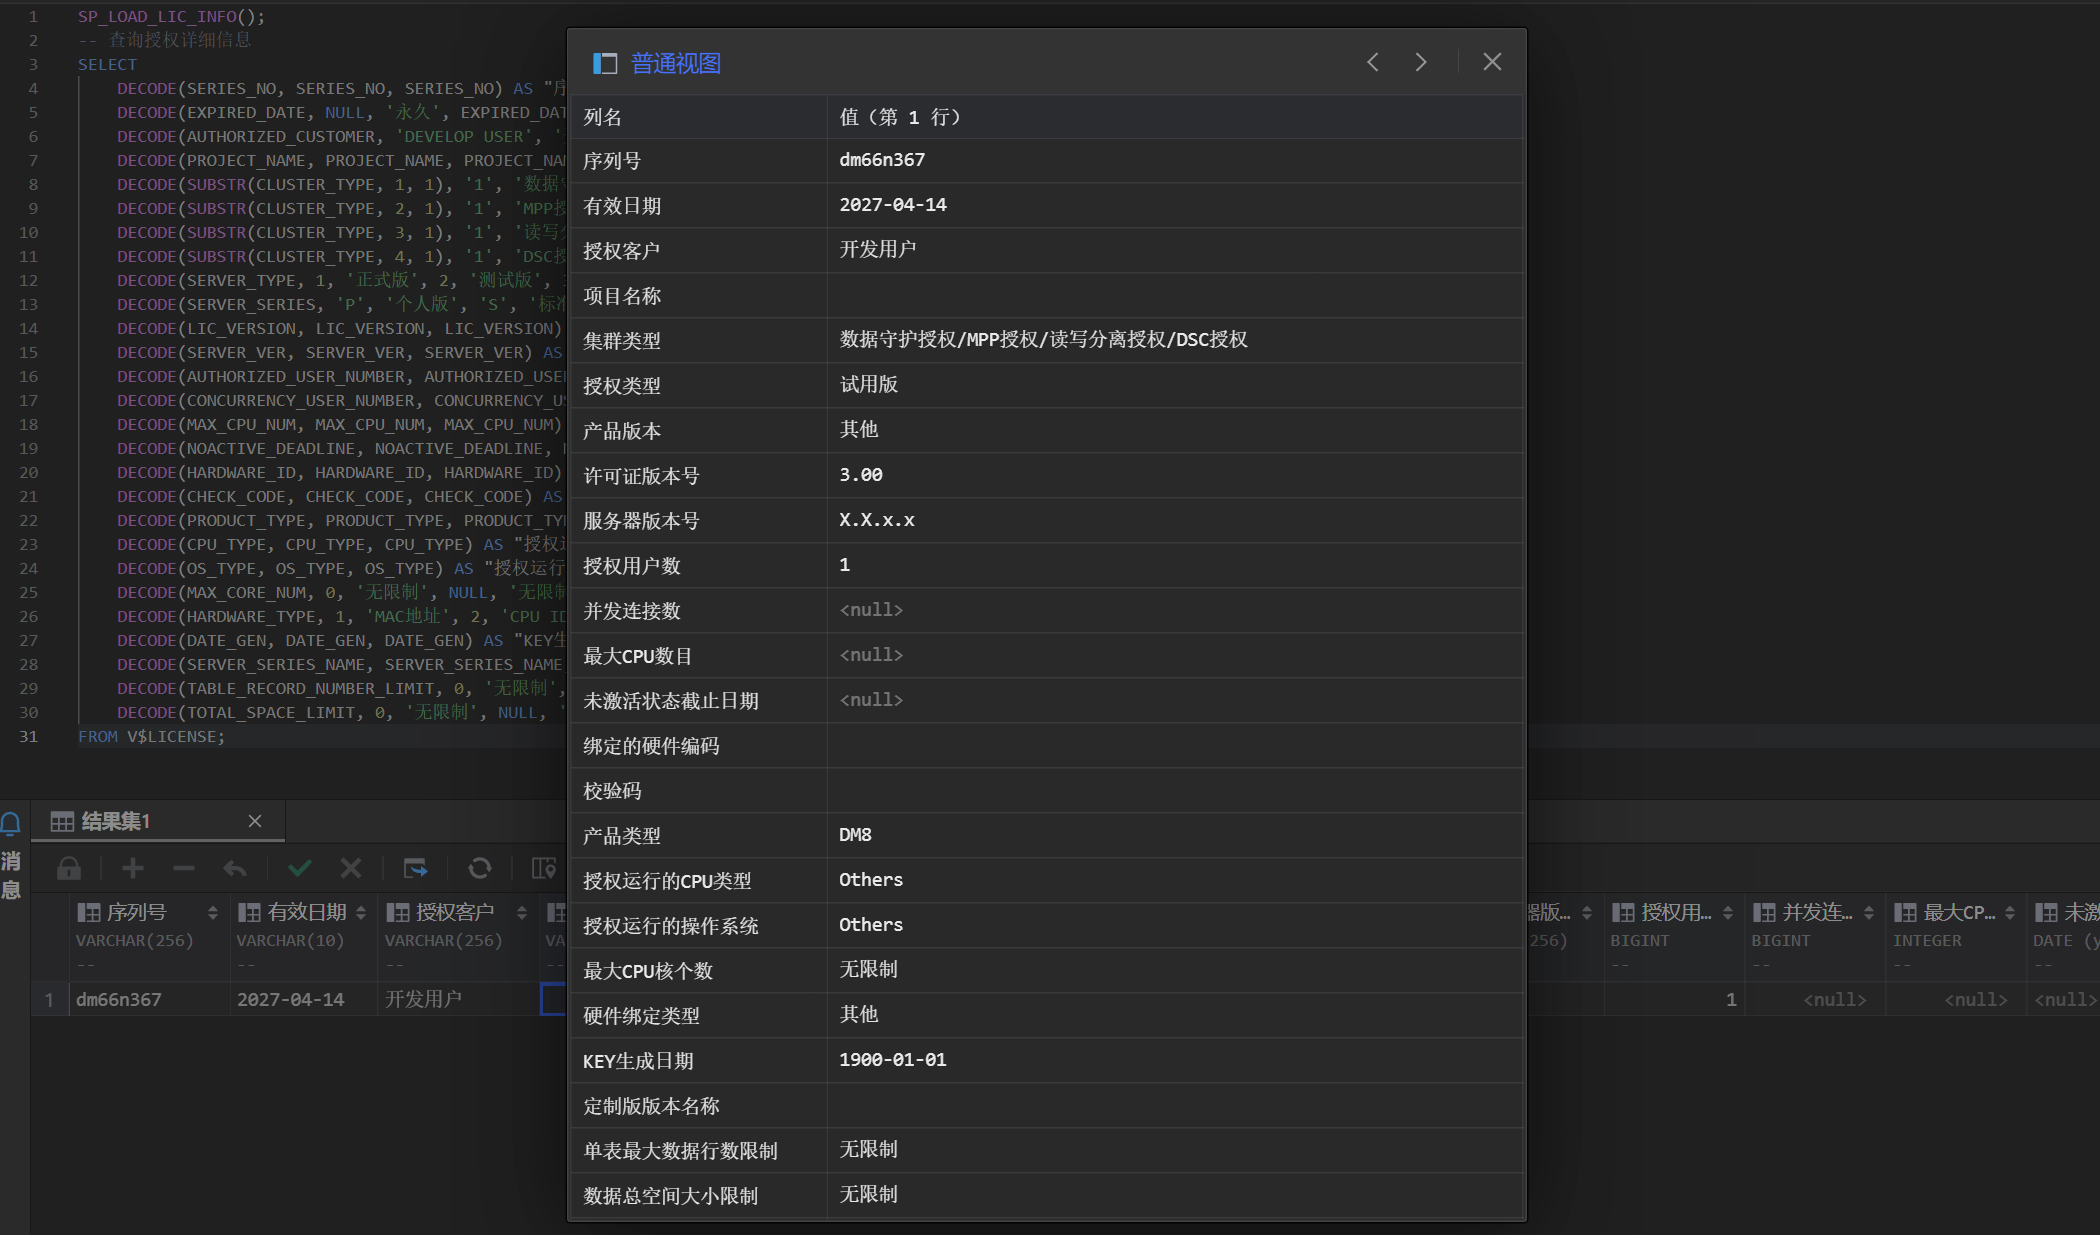Viewport: 2100px width, 1235px height.
Task: Click the 授权类型 value 试用版
Action: (x=868, y=384)
